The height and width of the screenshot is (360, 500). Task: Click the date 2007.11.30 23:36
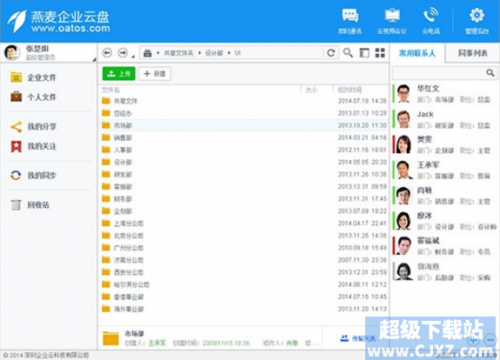362,260
